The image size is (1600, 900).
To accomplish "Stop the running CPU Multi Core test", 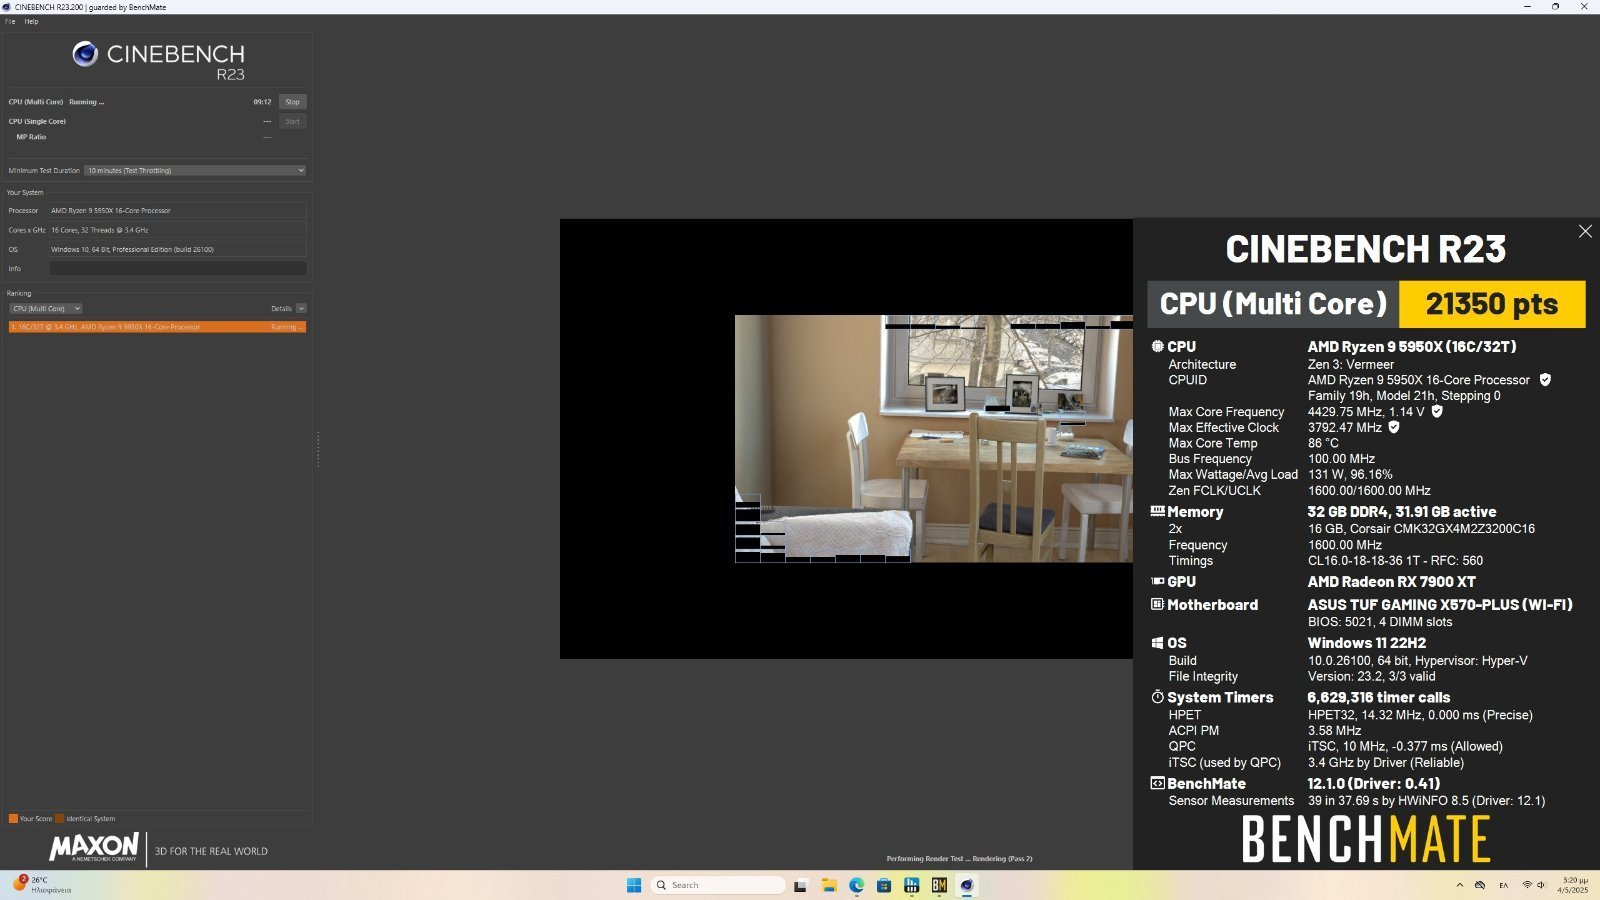I will click(292, 102).
